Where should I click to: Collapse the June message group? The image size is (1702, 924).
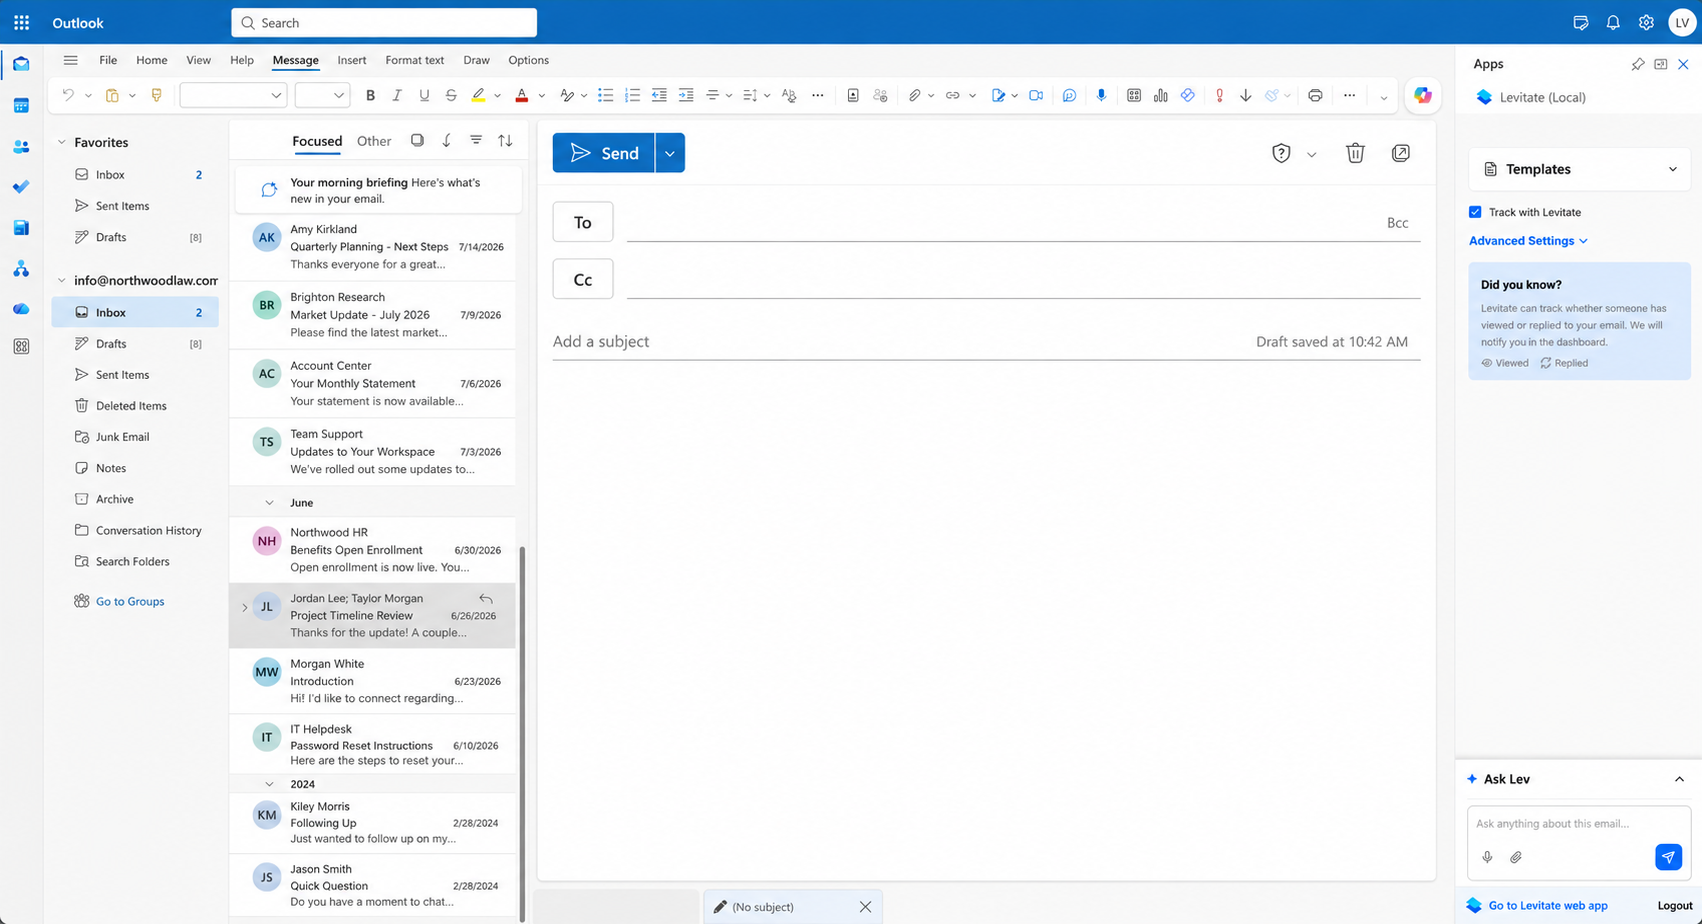(269, 503)
